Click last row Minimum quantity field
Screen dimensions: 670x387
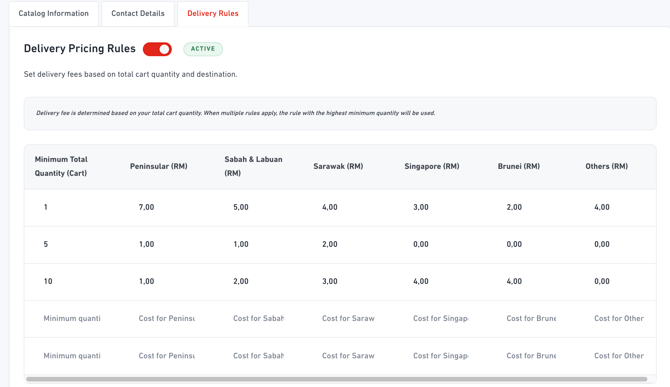pyautogui.click(x=72, y=356)
